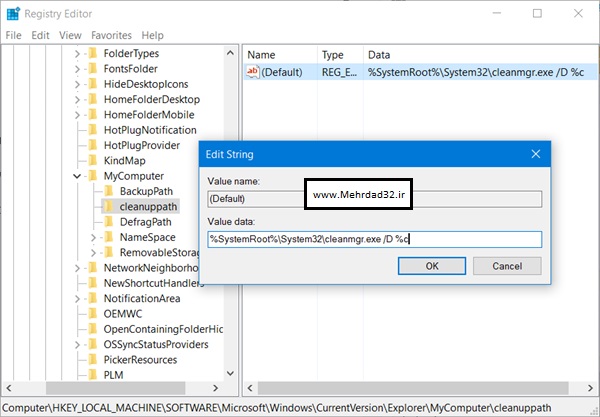Click the BackupPath folder icon
The image size is (600, 417).
point(109,191)
